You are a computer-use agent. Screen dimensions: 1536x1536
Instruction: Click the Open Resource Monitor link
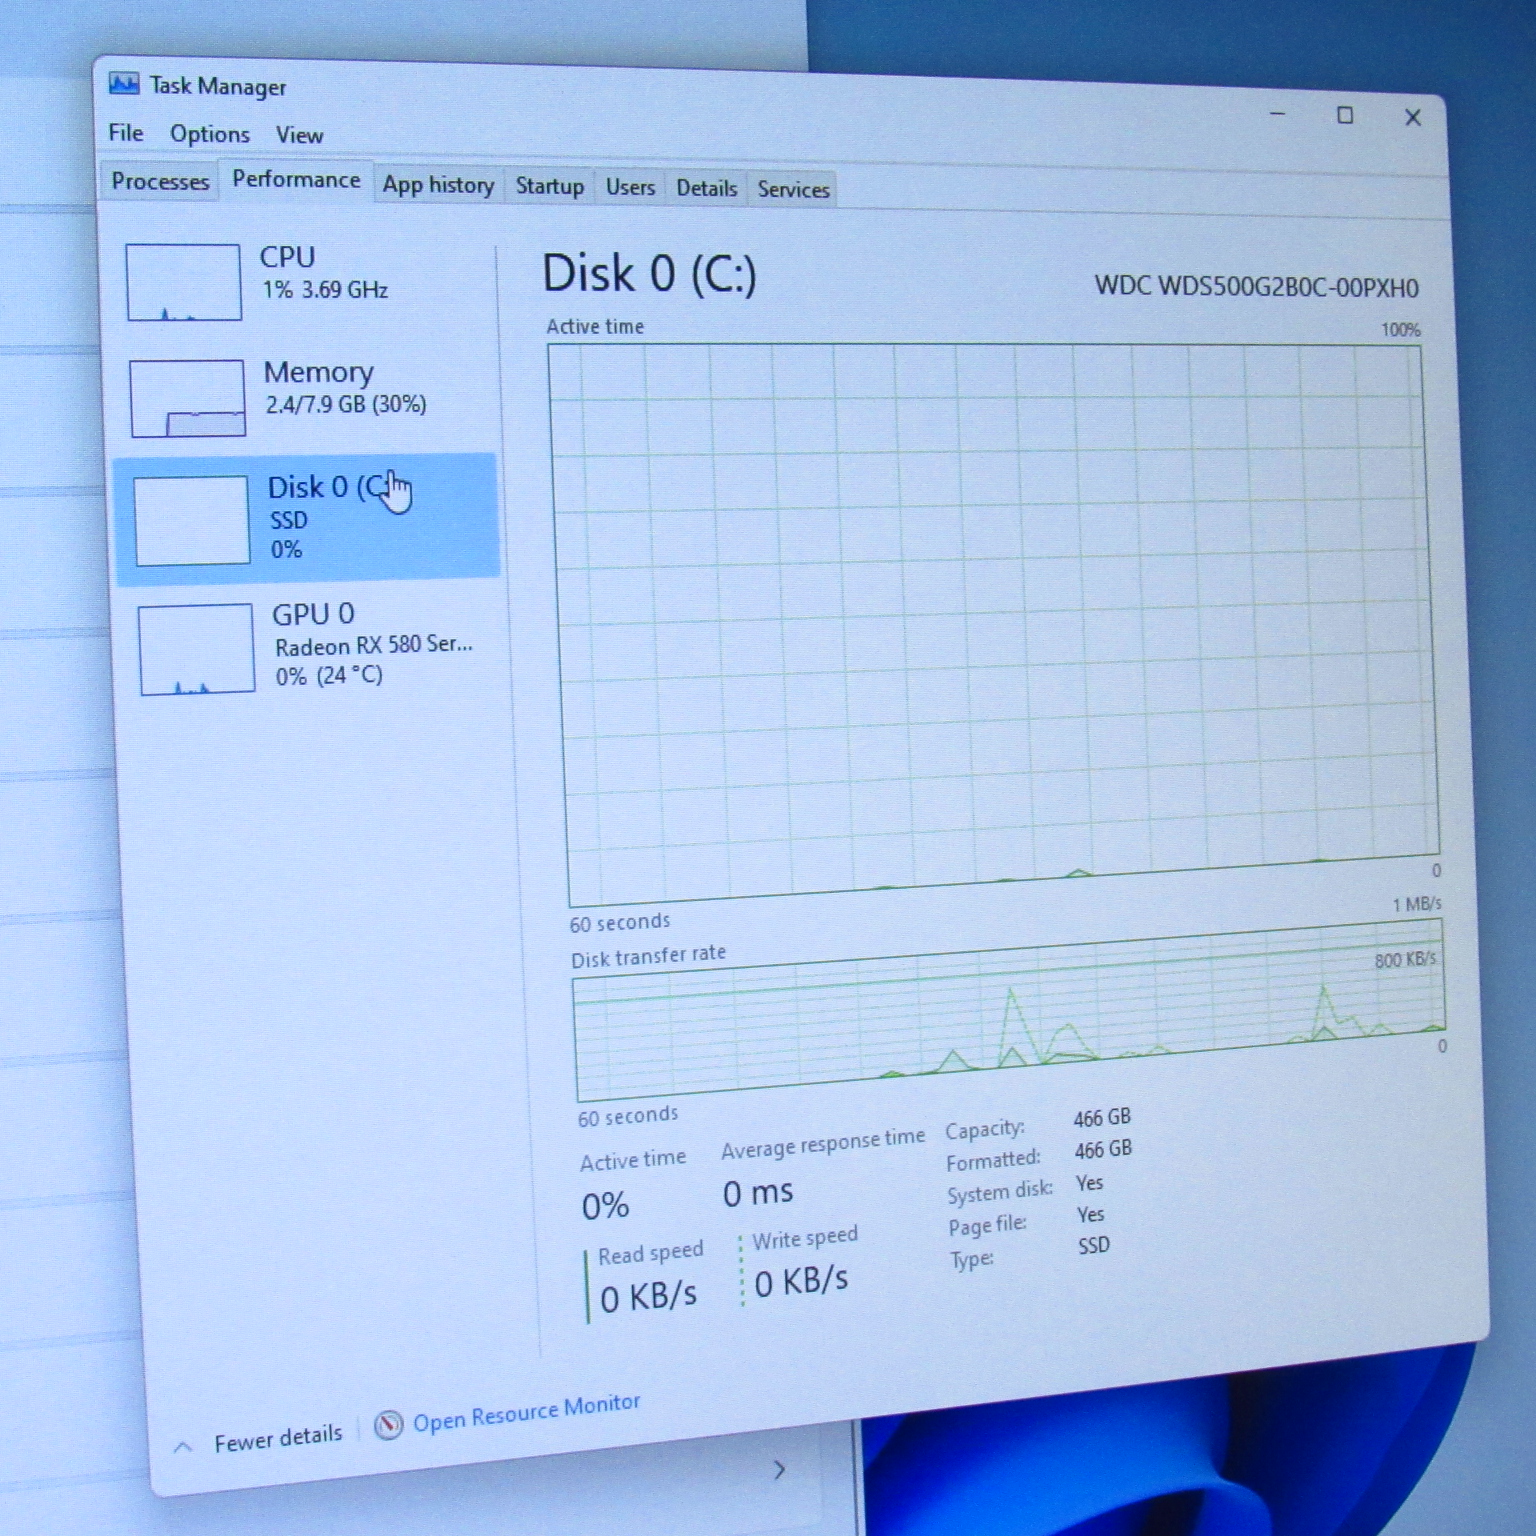coord(526,1412)
